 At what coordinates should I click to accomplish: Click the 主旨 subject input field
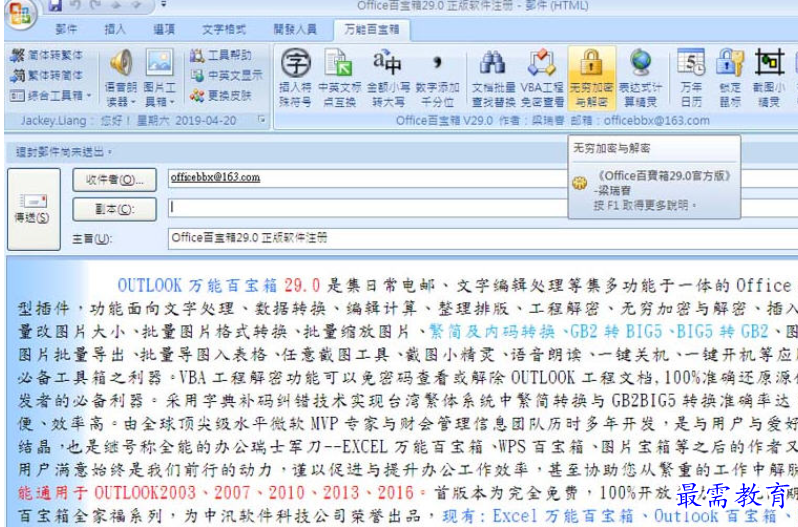tap(482, 238)
